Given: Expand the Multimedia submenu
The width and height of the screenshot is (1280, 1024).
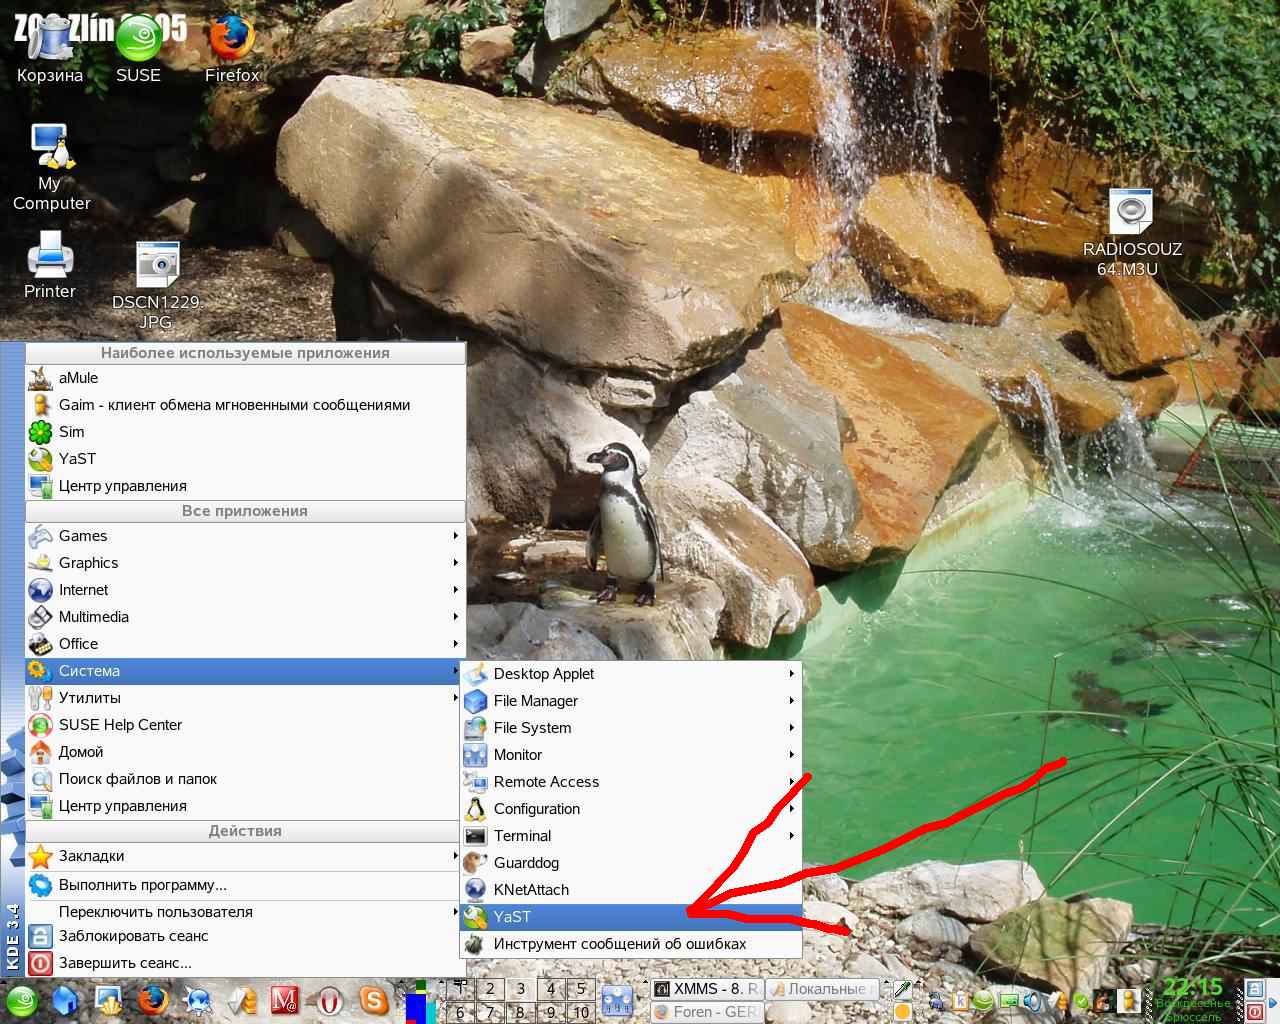Looking at the screenshot, I should point(245,617).
